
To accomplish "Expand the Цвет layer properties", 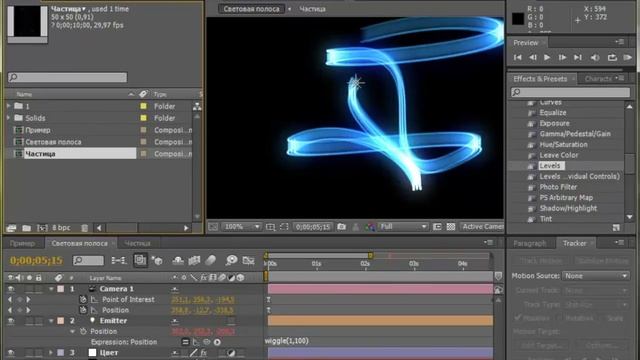I will click(51, 353).
